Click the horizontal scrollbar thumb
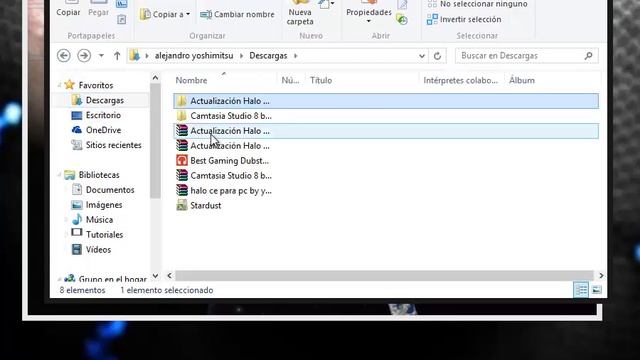Viewport: 640px width, 360px height. click(384, 276)
